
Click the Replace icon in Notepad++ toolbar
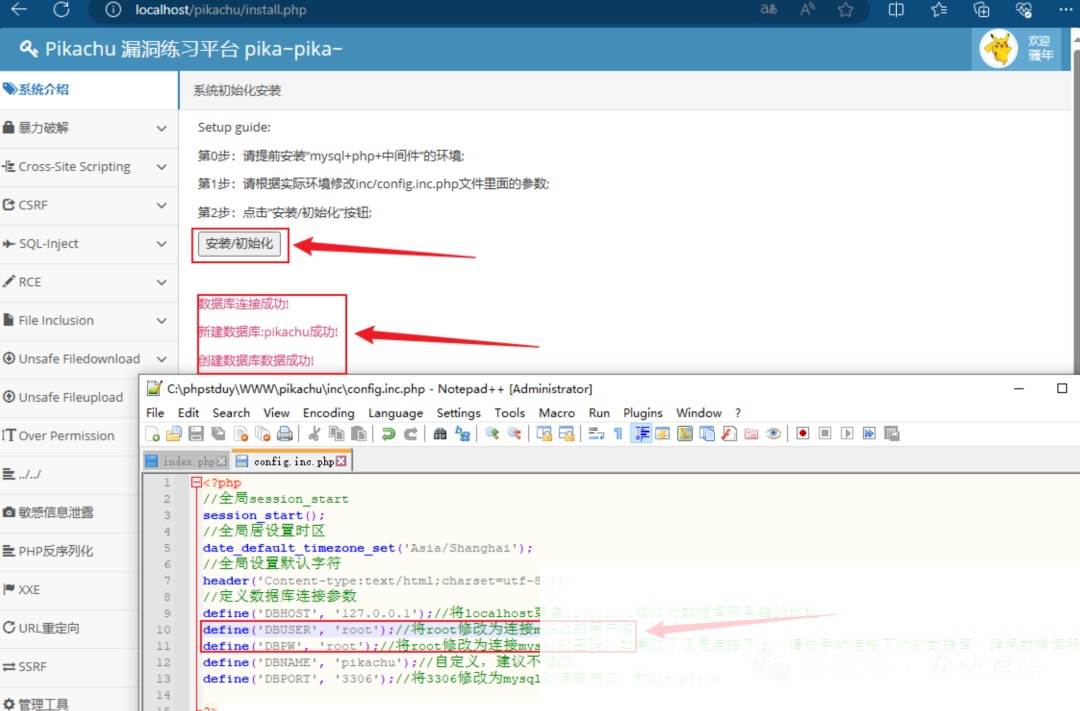(x=462, y=433)
